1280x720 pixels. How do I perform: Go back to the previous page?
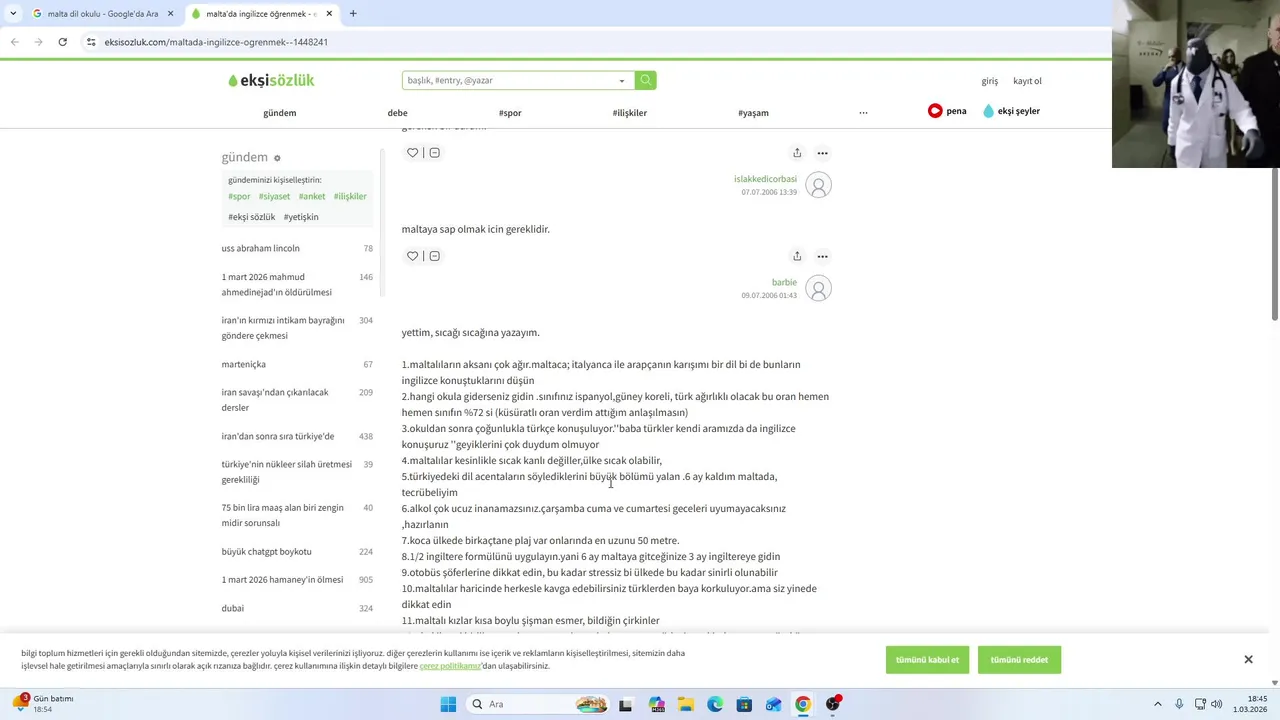(x=14, y=42)
